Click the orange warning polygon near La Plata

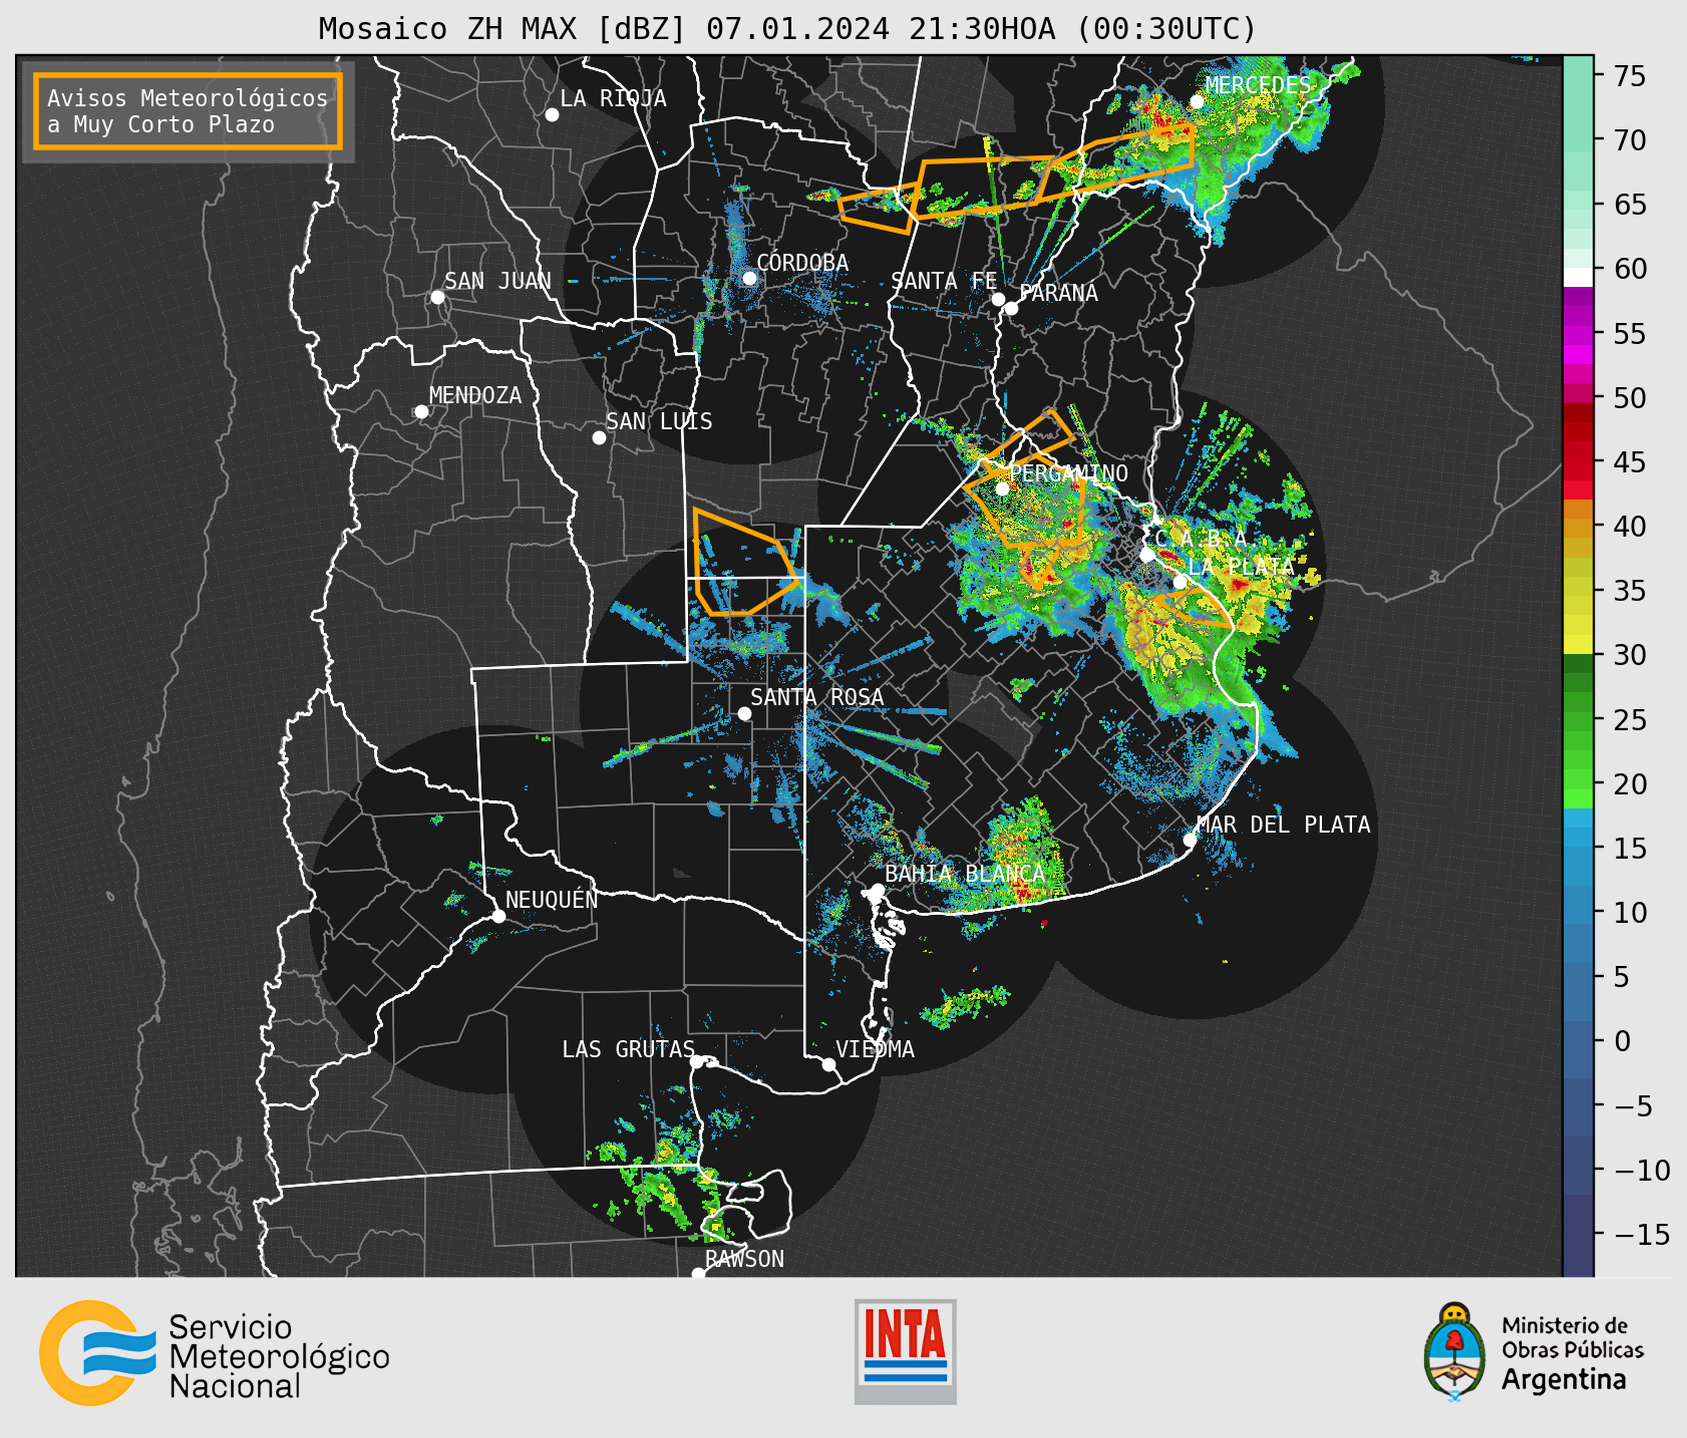tap(1195, 608)
